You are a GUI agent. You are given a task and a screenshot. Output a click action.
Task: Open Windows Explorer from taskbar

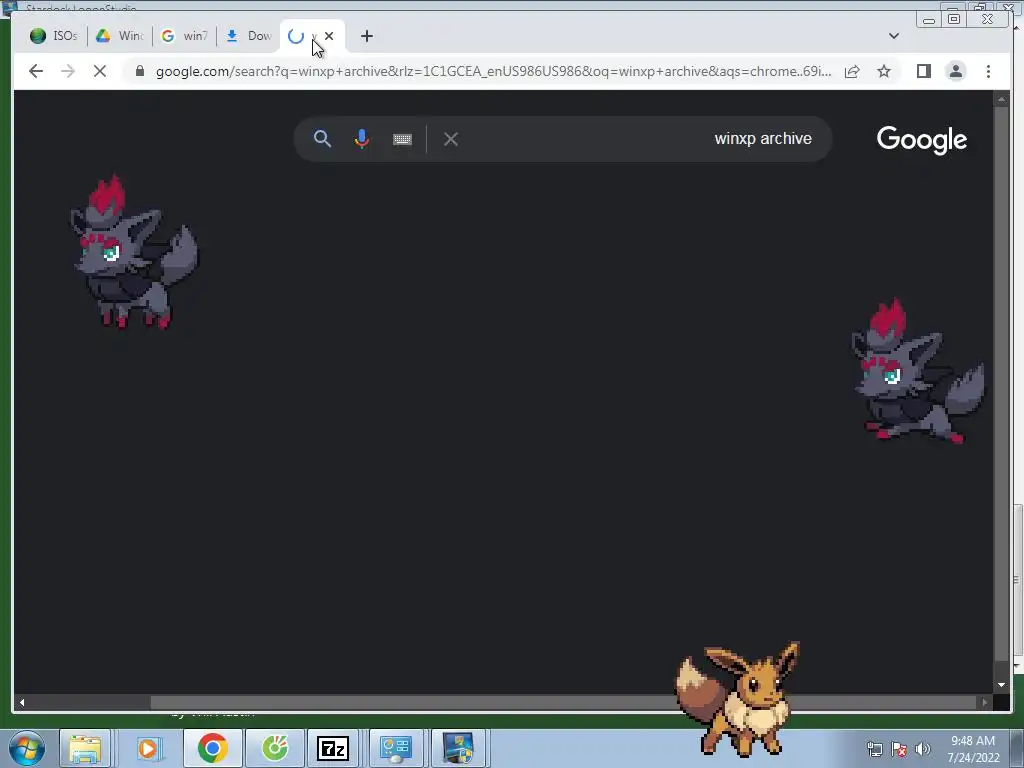85,748
